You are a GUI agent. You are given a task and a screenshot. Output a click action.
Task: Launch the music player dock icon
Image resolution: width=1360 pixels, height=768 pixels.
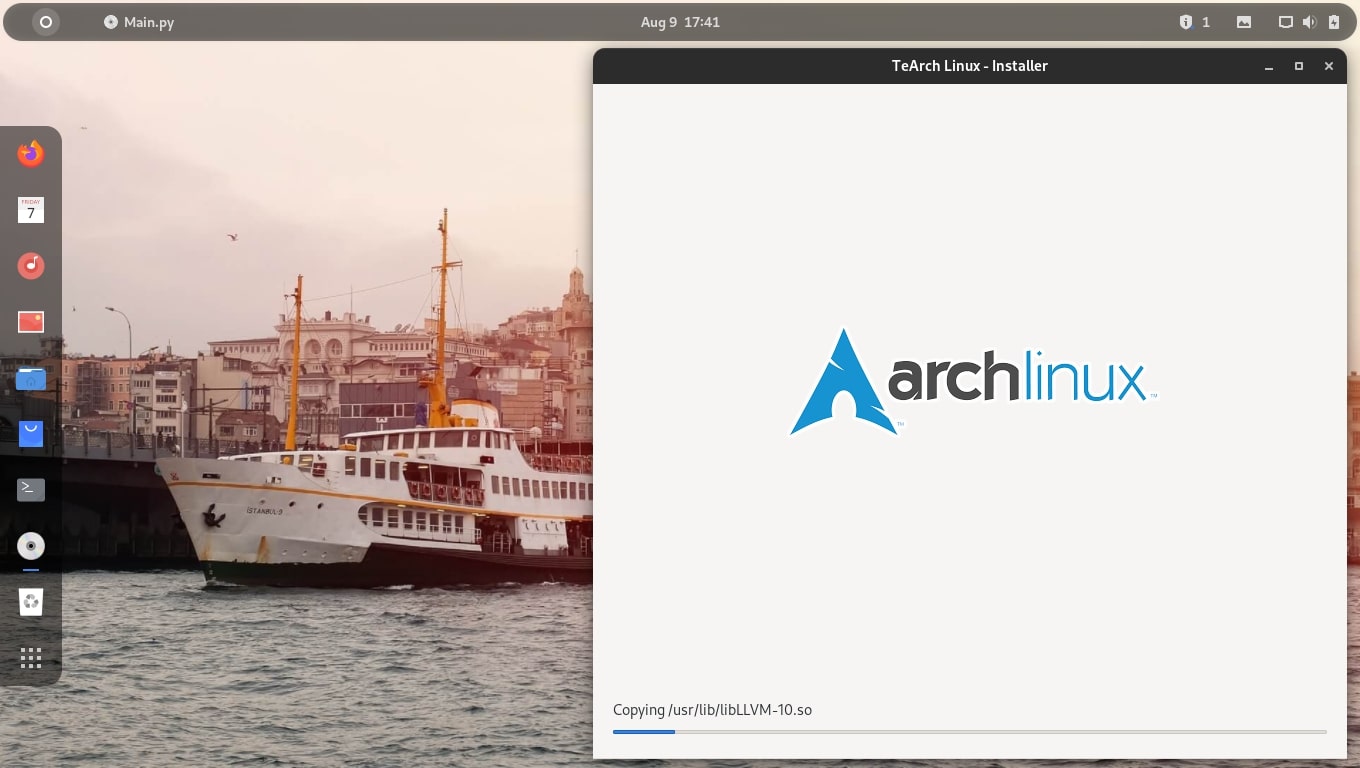coord(31,266)
